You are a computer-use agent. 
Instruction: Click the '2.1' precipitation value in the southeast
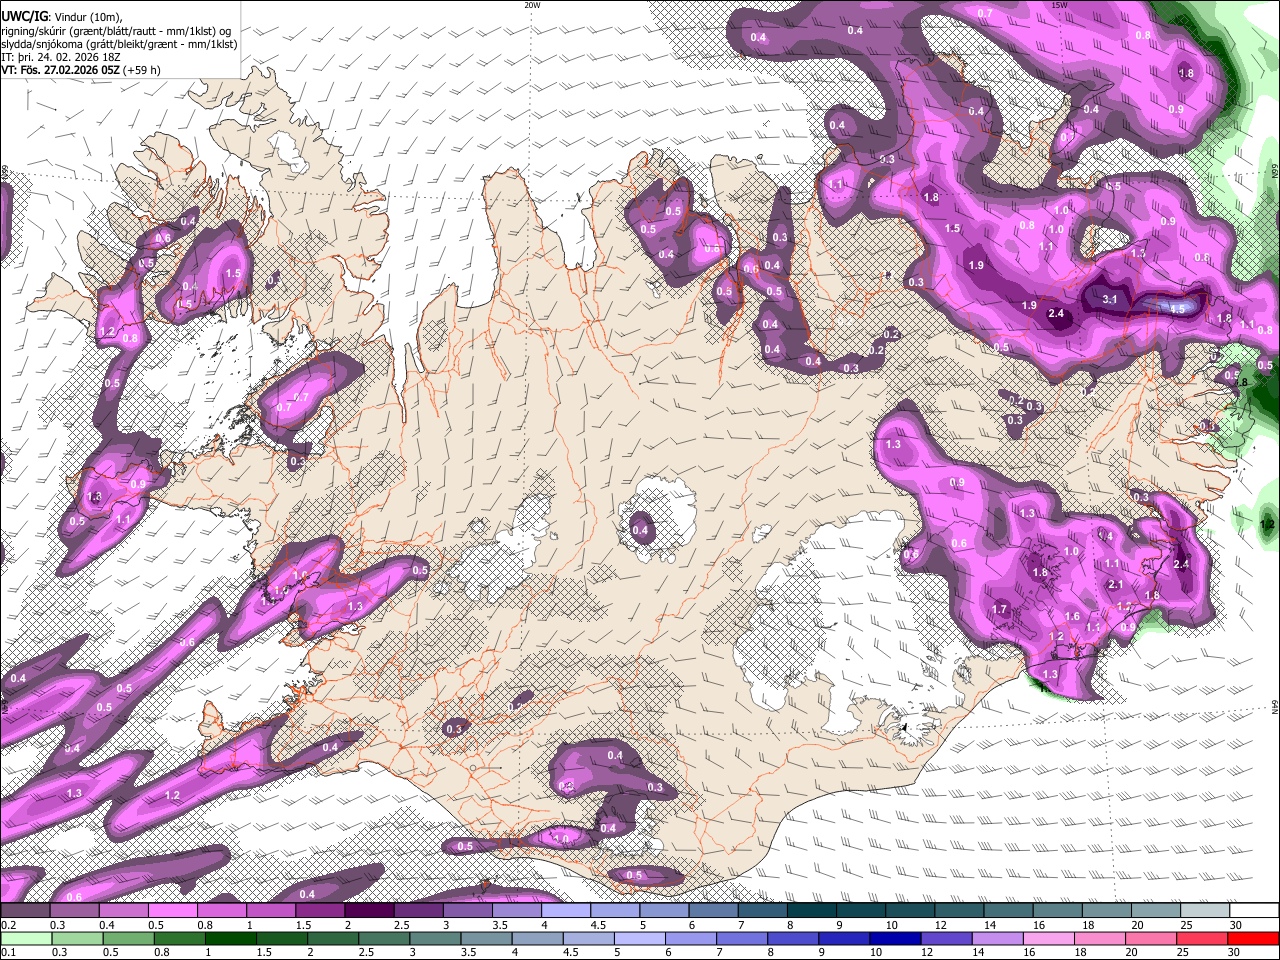click(x=1117, y=585)
